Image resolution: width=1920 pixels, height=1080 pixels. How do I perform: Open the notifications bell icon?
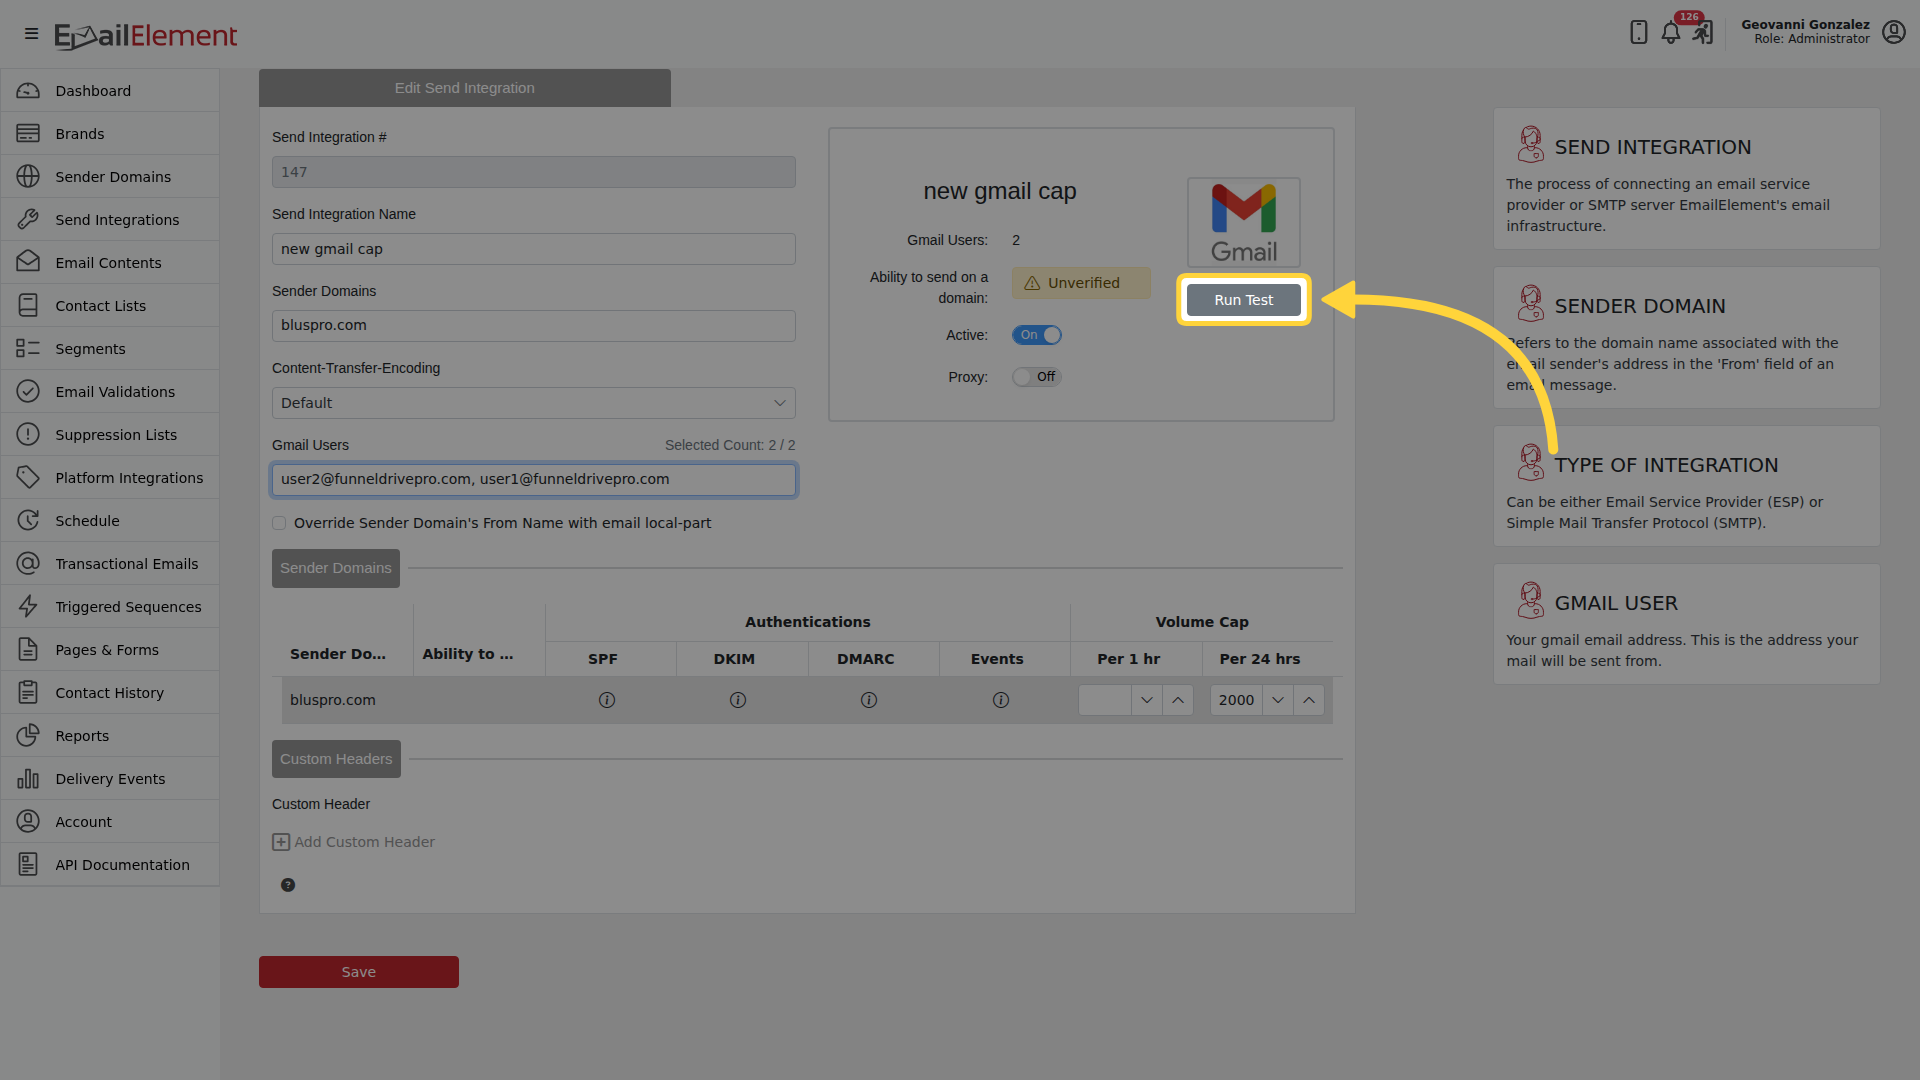point(1670,33)
